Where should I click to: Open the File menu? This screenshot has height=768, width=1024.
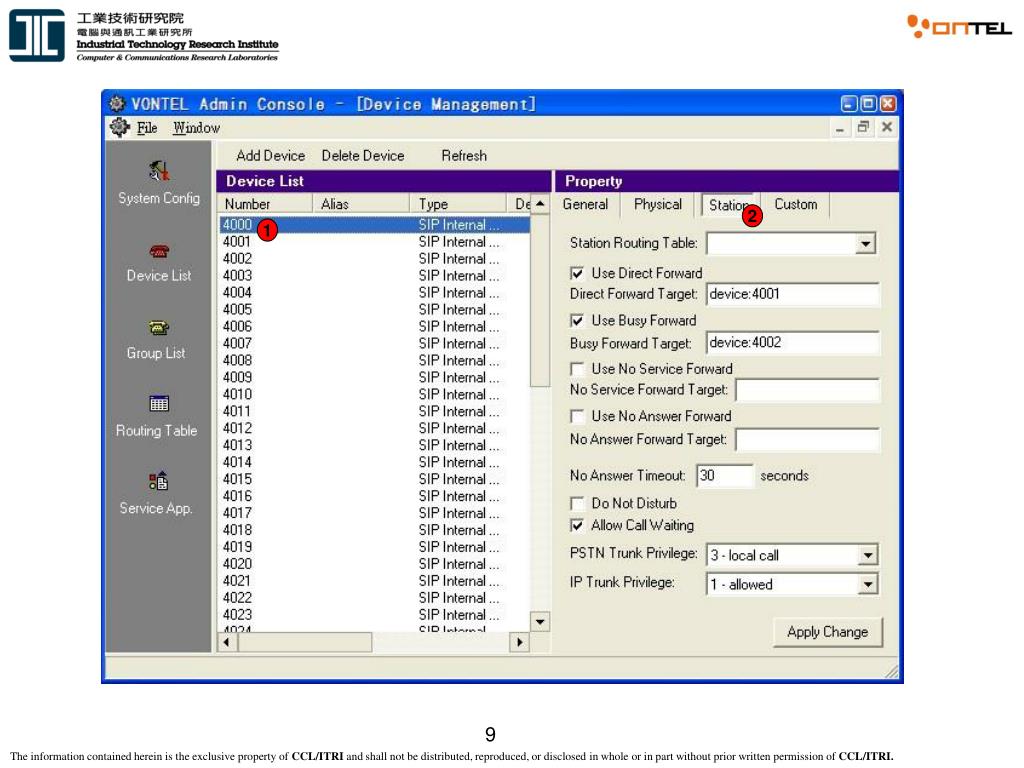click(147, 128)
